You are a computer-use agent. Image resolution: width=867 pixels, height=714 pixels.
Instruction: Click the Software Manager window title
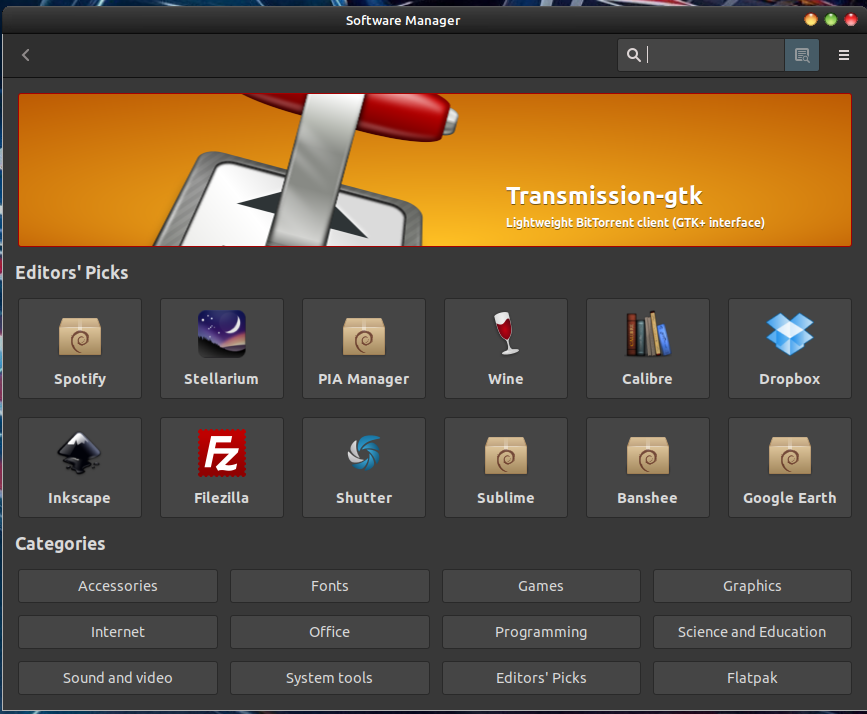[403, 20]
